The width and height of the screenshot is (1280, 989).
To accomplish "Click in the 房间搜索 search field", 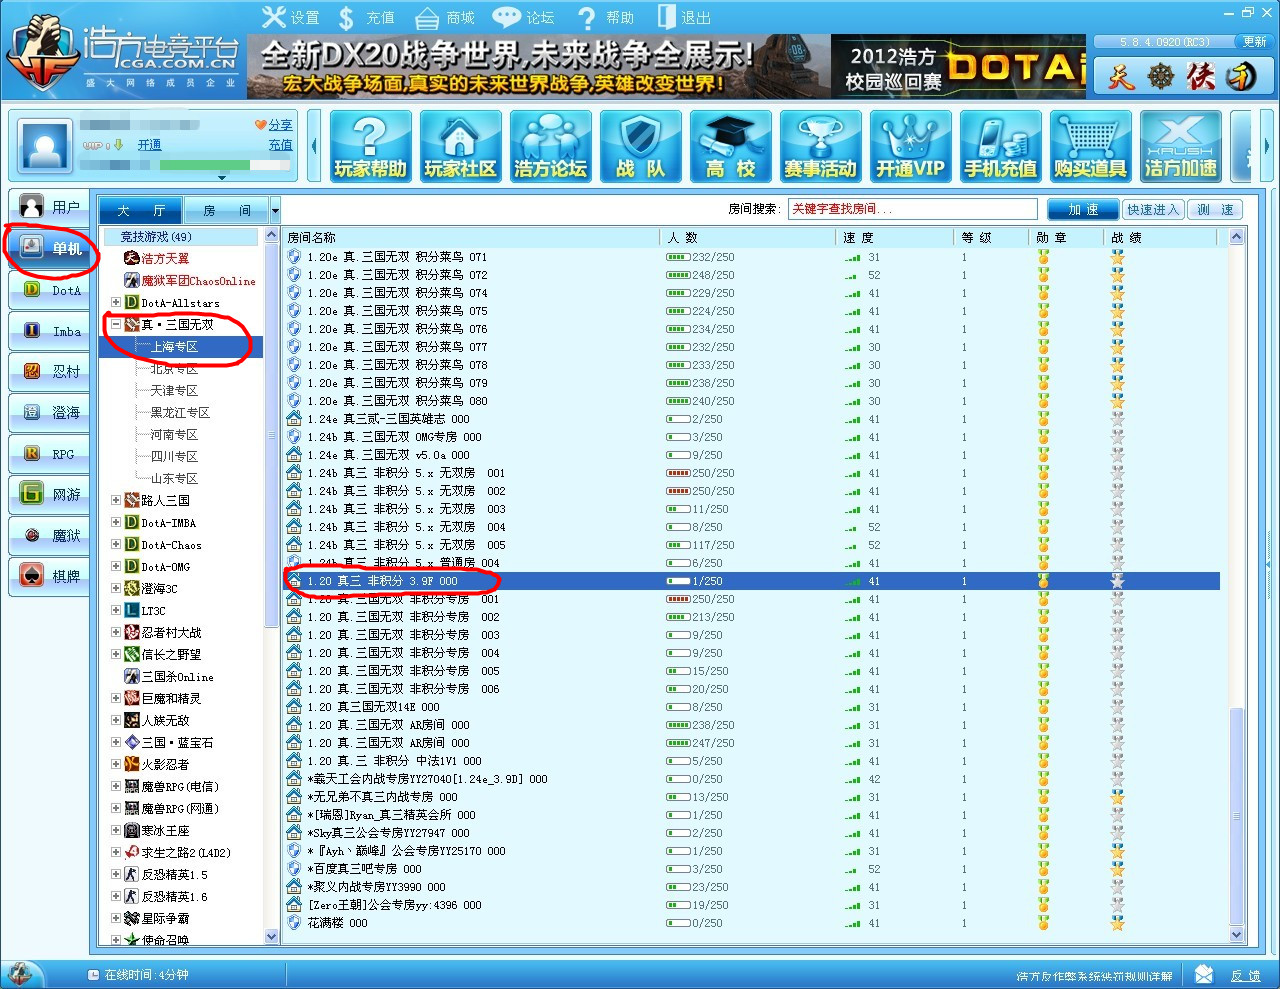I will 912,208.
